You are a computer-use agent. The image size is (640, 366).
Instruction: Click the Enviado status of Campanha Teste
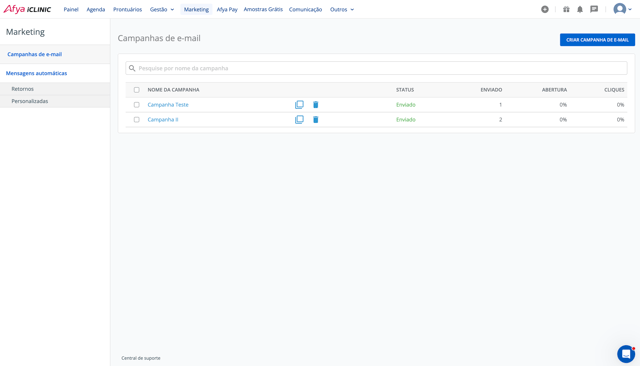(405, 105)
